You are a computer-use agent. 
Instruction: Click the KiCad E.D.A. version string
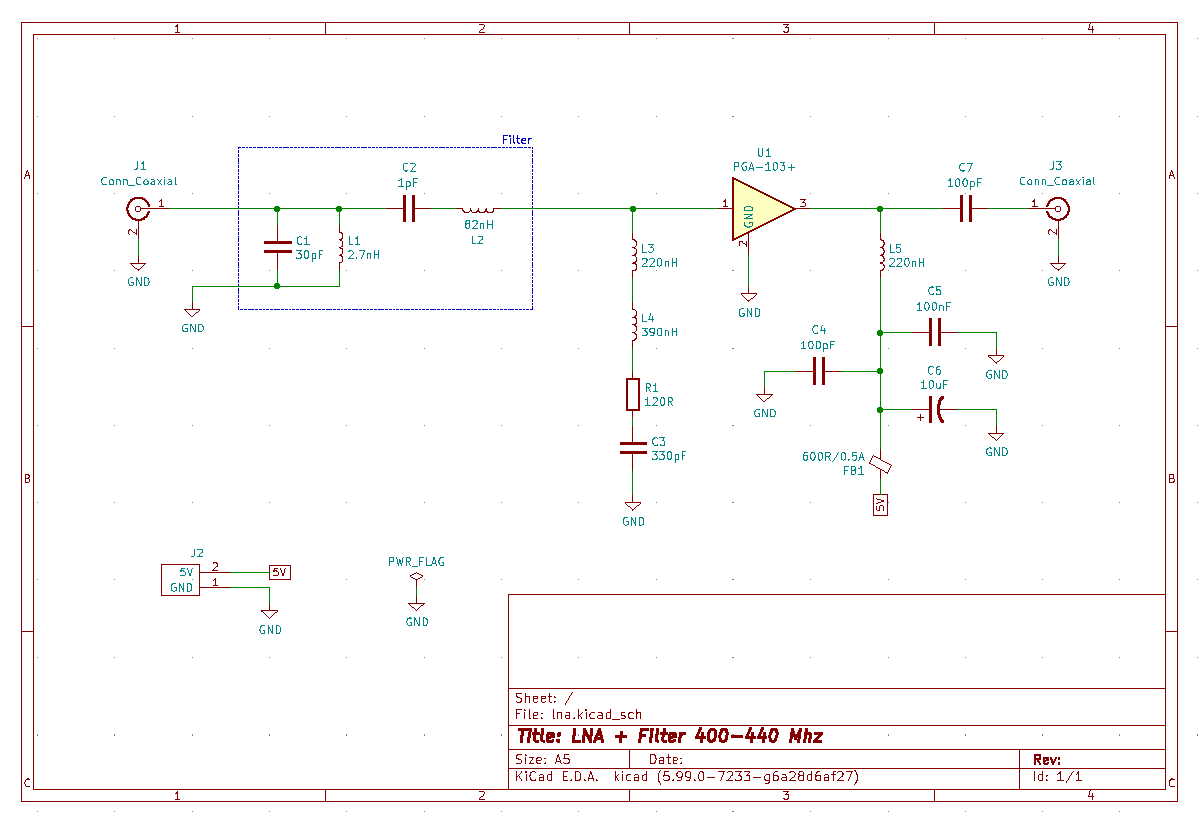coord(686,776)
